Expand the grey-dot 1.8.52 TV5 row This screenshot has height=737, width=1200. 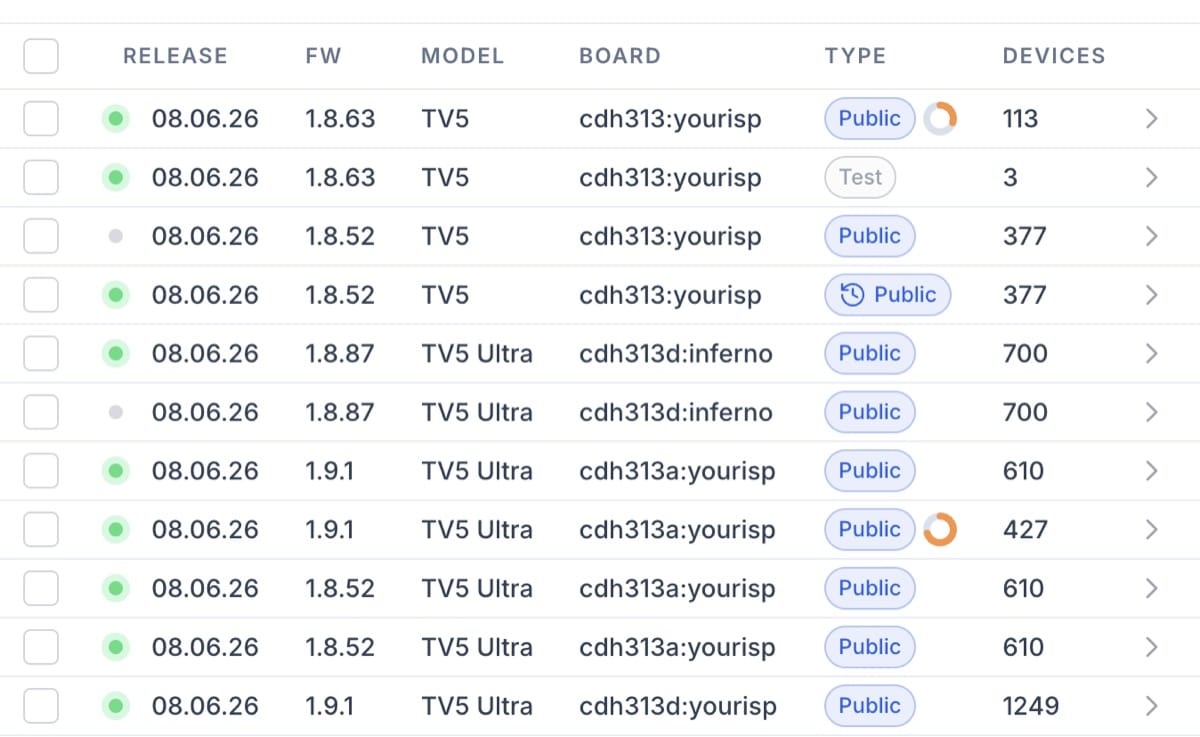1151,236
